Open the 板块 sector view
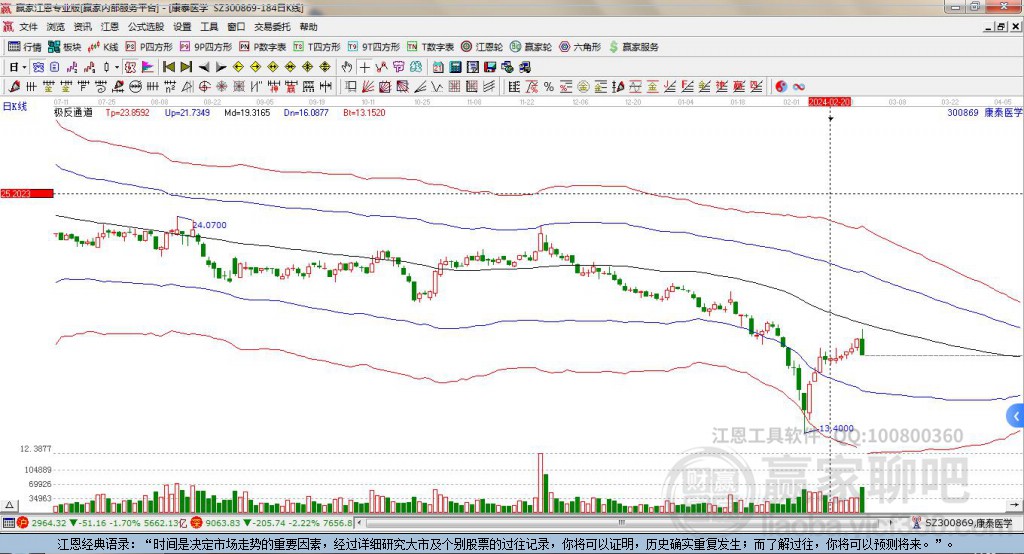 (x=64, y=47)
